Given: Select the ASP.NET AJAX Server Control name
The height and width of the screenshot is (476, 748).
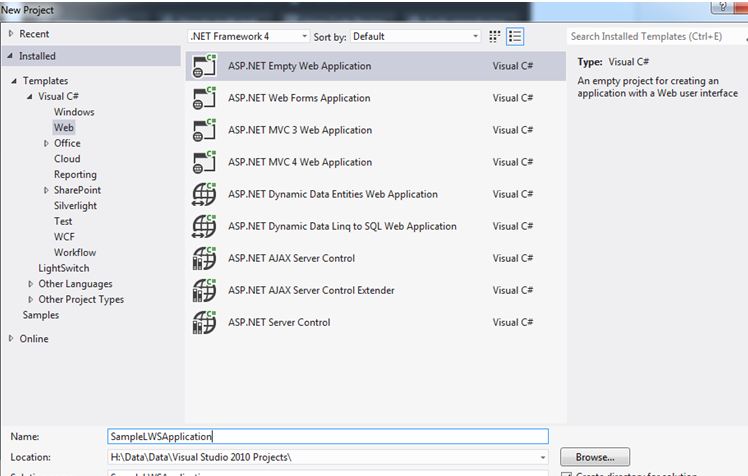Looking at the screenshot, I should point(291,258).
